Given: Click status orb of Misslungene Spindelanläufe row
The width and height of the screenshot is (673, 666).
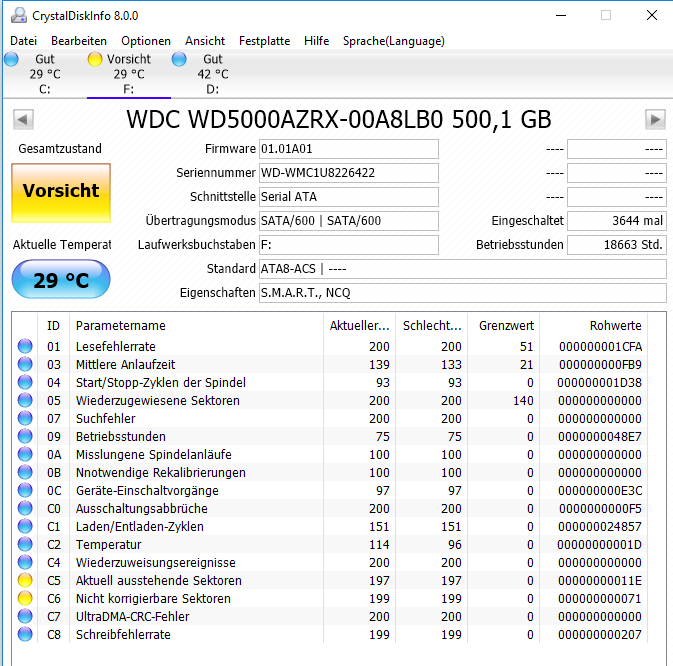Looking at the screenshot, I should click(25, 454).
